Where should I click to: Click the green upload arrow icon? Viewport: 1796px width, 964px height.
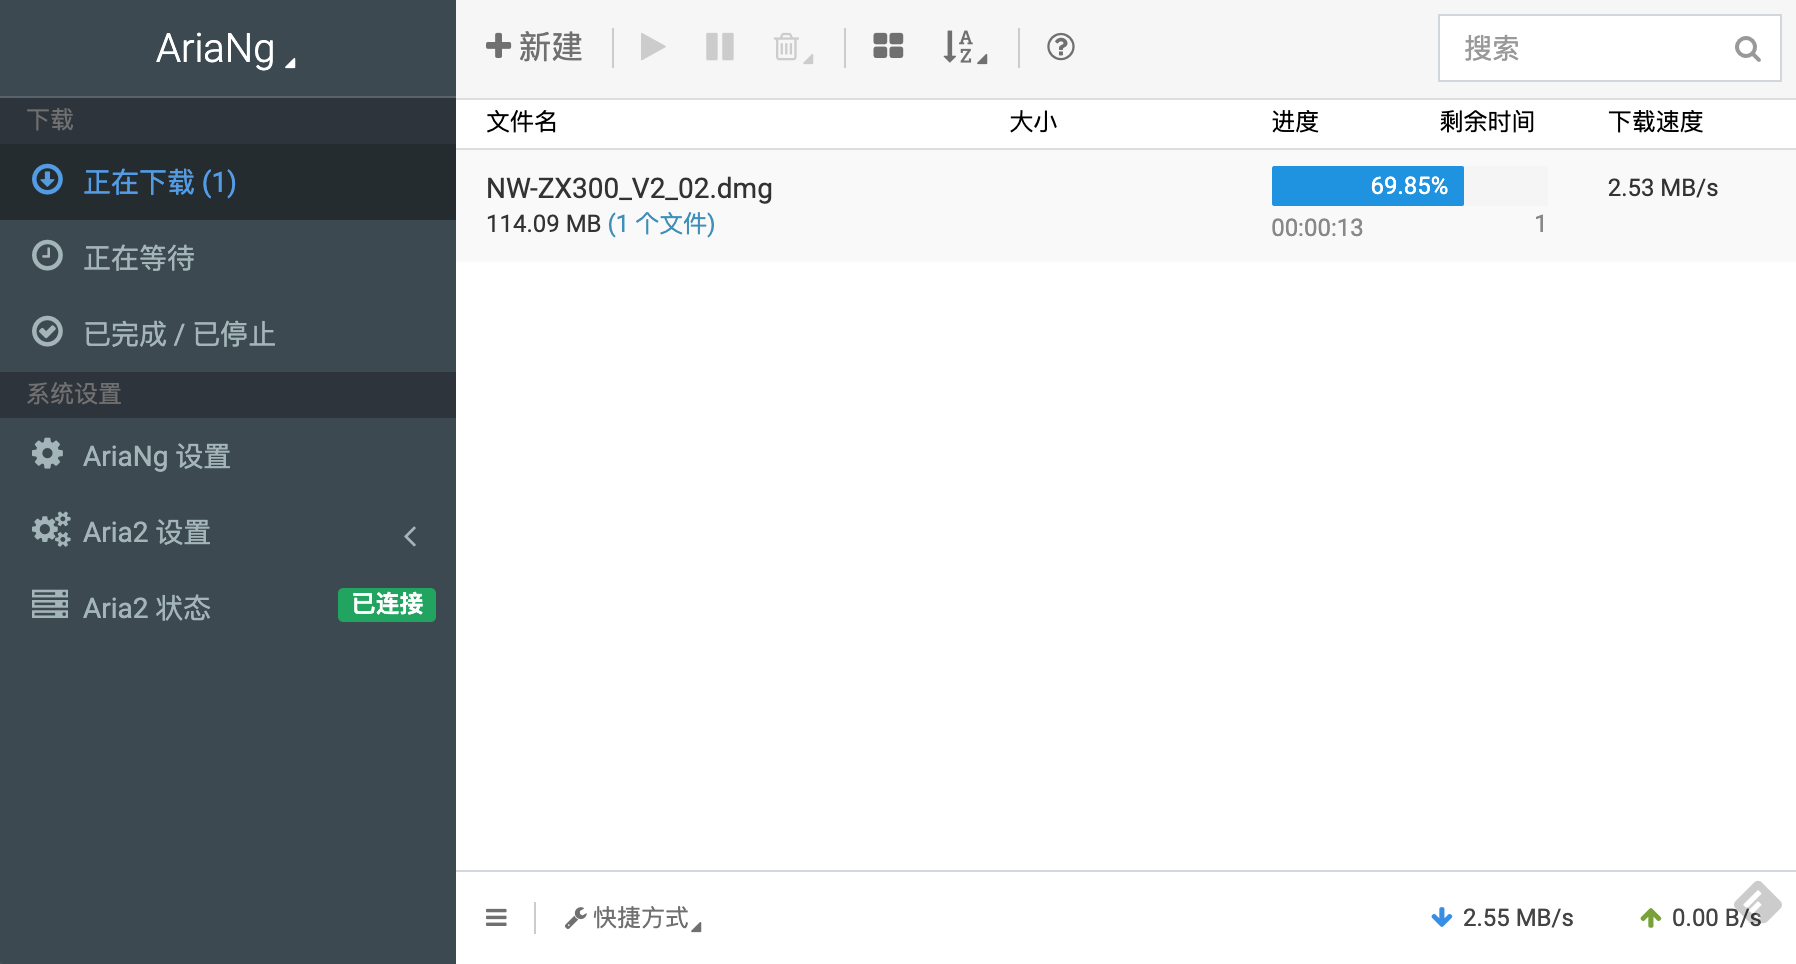[1650, 917]
